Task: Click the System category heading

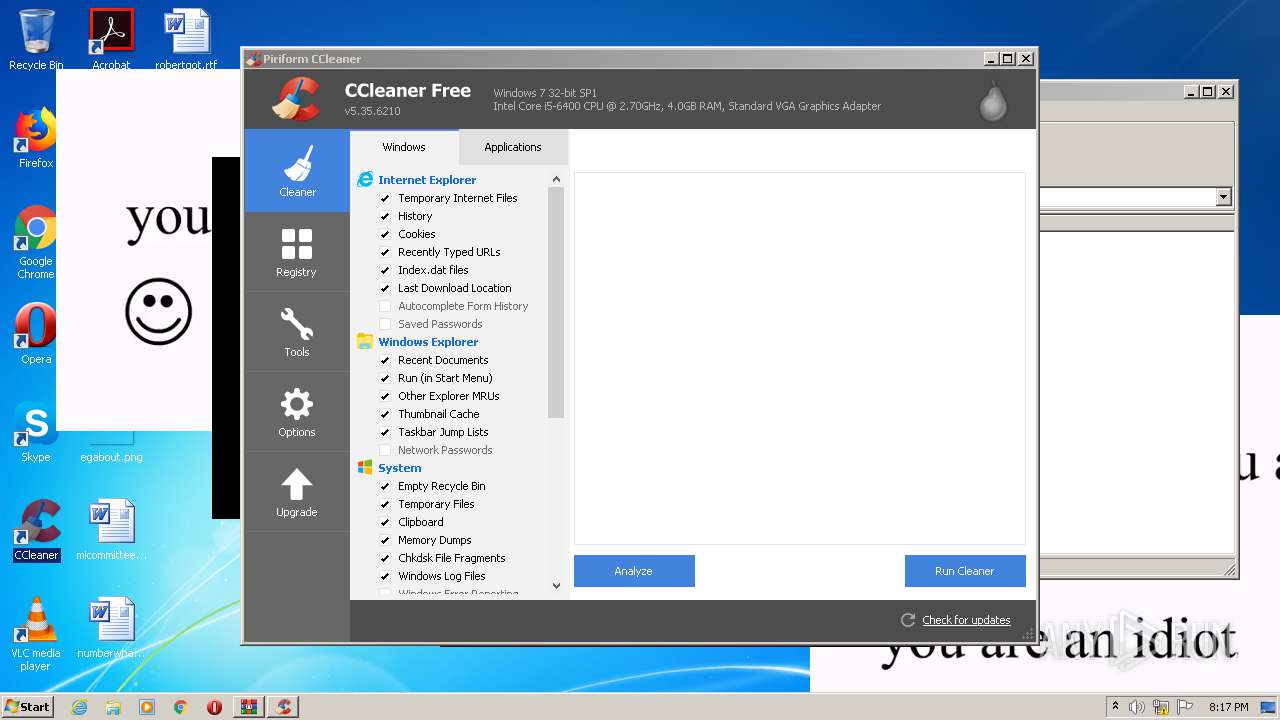Action: click(x=400, y=468)
